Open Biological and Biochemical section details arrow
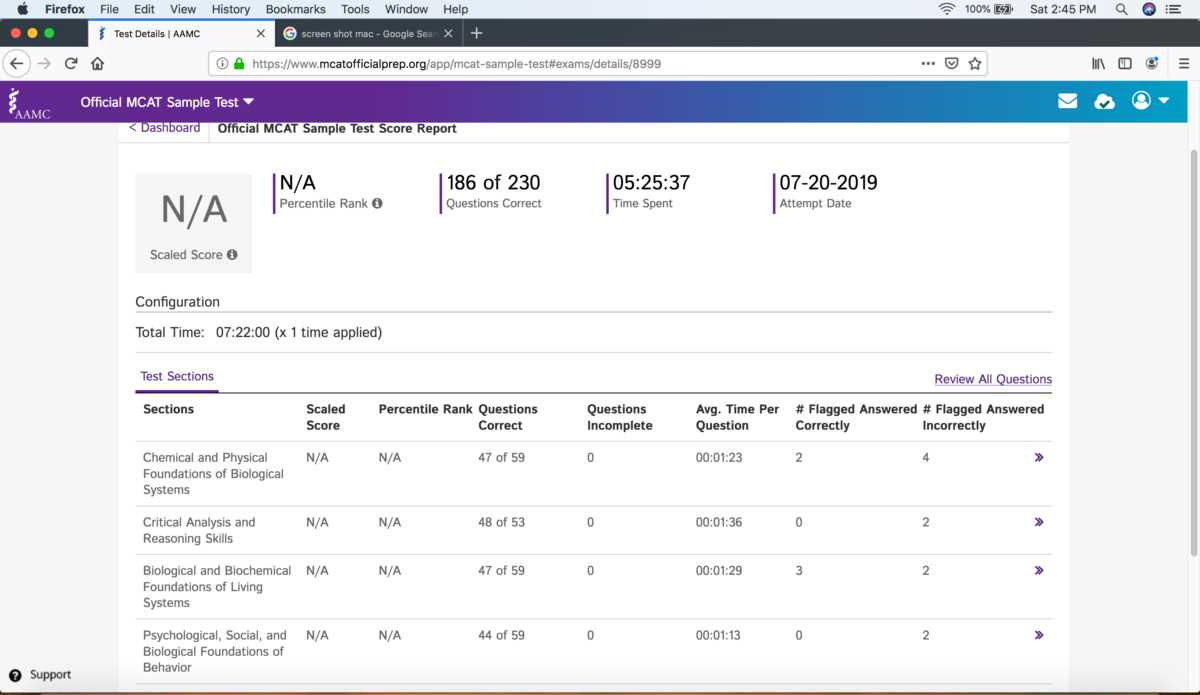The height and width of the screenshot is (695, 1200). [x=1039, y=570]
